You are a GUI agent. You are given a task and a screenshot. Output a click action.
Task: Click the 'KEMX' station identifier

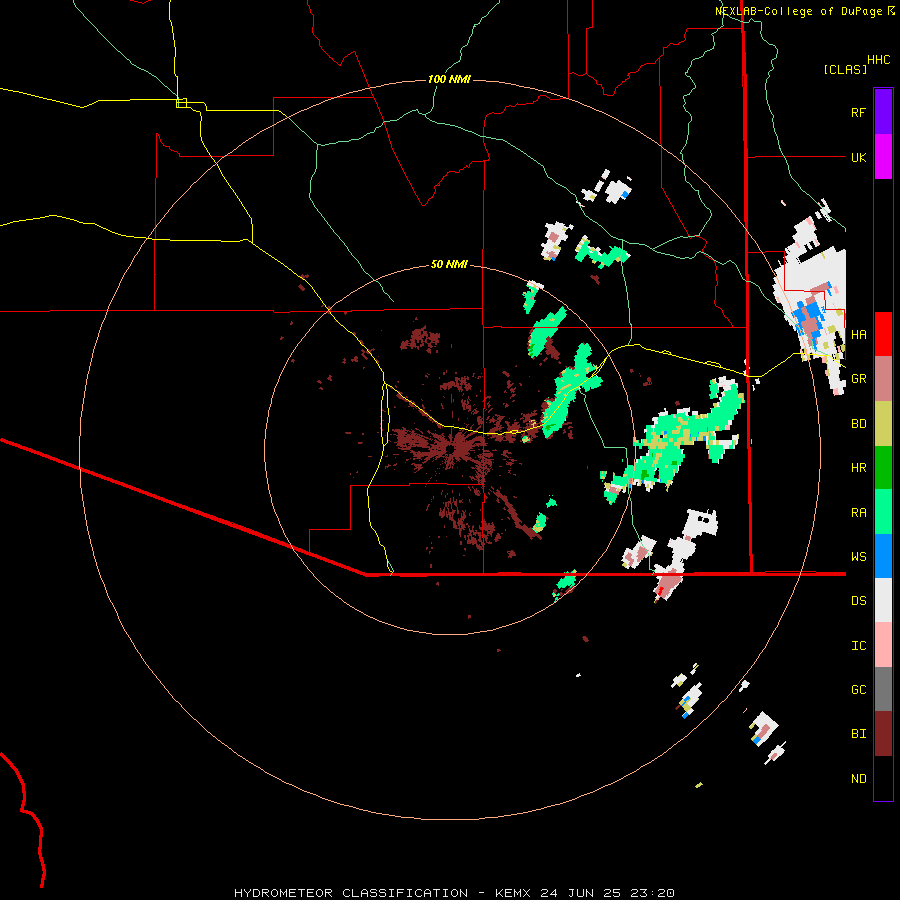(x=513, y=893)
